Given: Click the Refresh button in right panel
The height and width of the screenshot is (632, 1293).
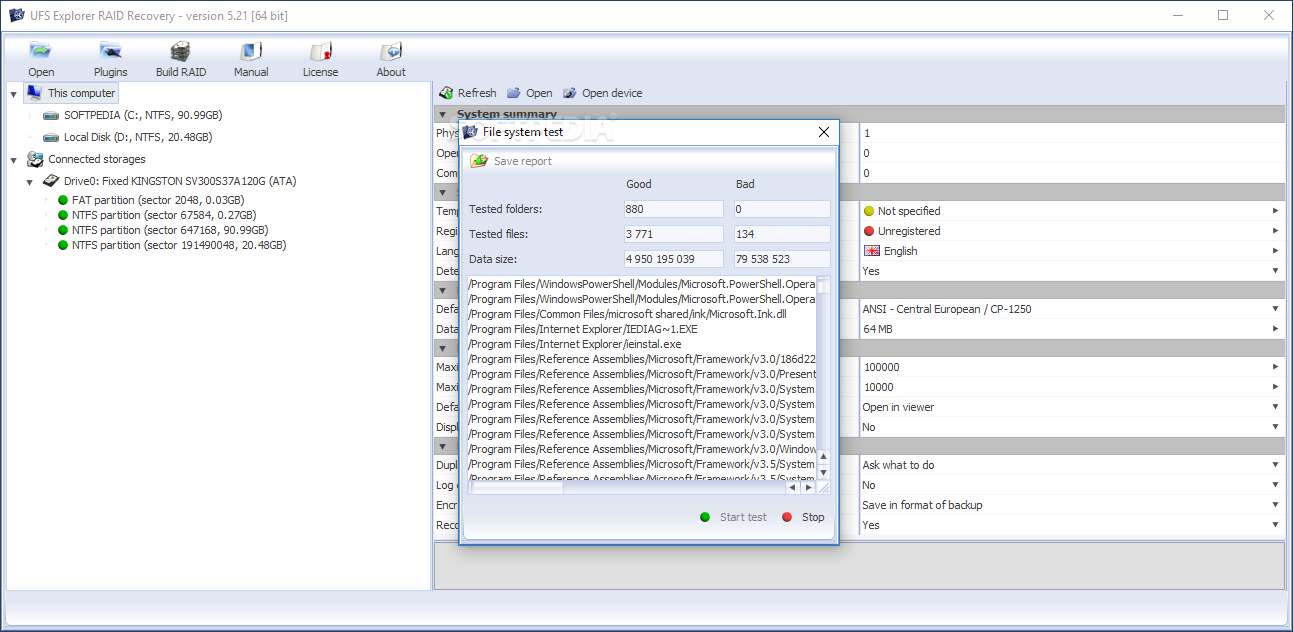Looking at the screenshot, I should pos(467,93).
